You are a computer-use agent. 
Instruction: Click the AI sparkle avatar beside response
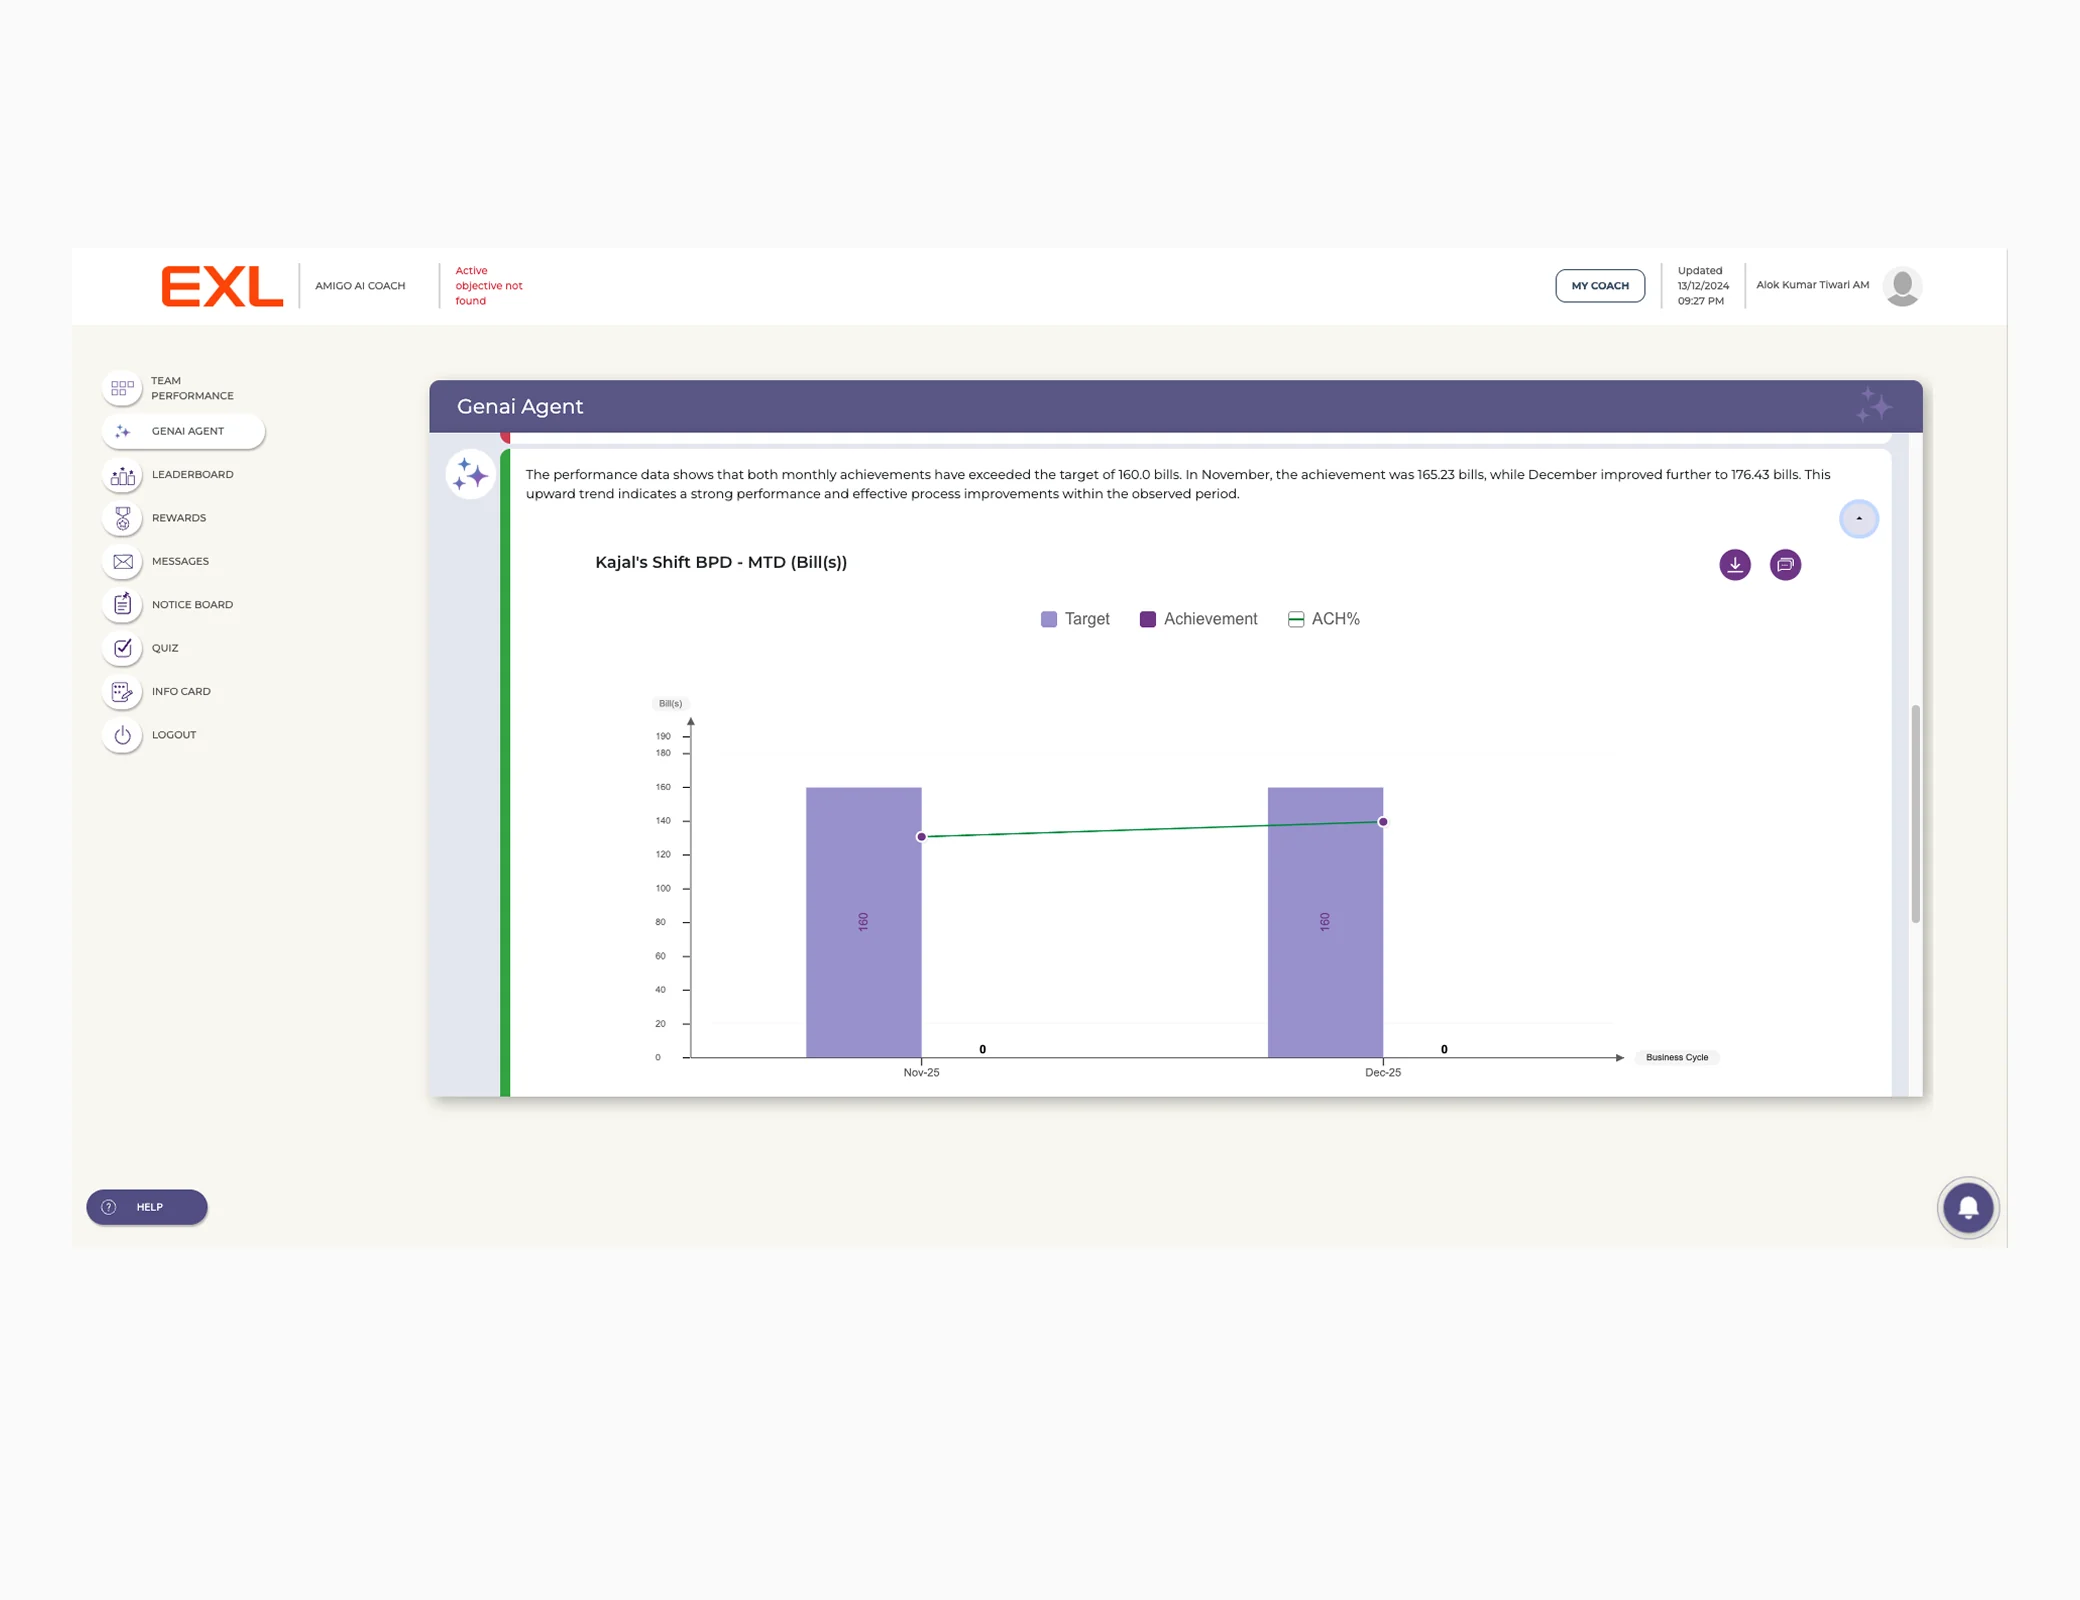[470, 475]
